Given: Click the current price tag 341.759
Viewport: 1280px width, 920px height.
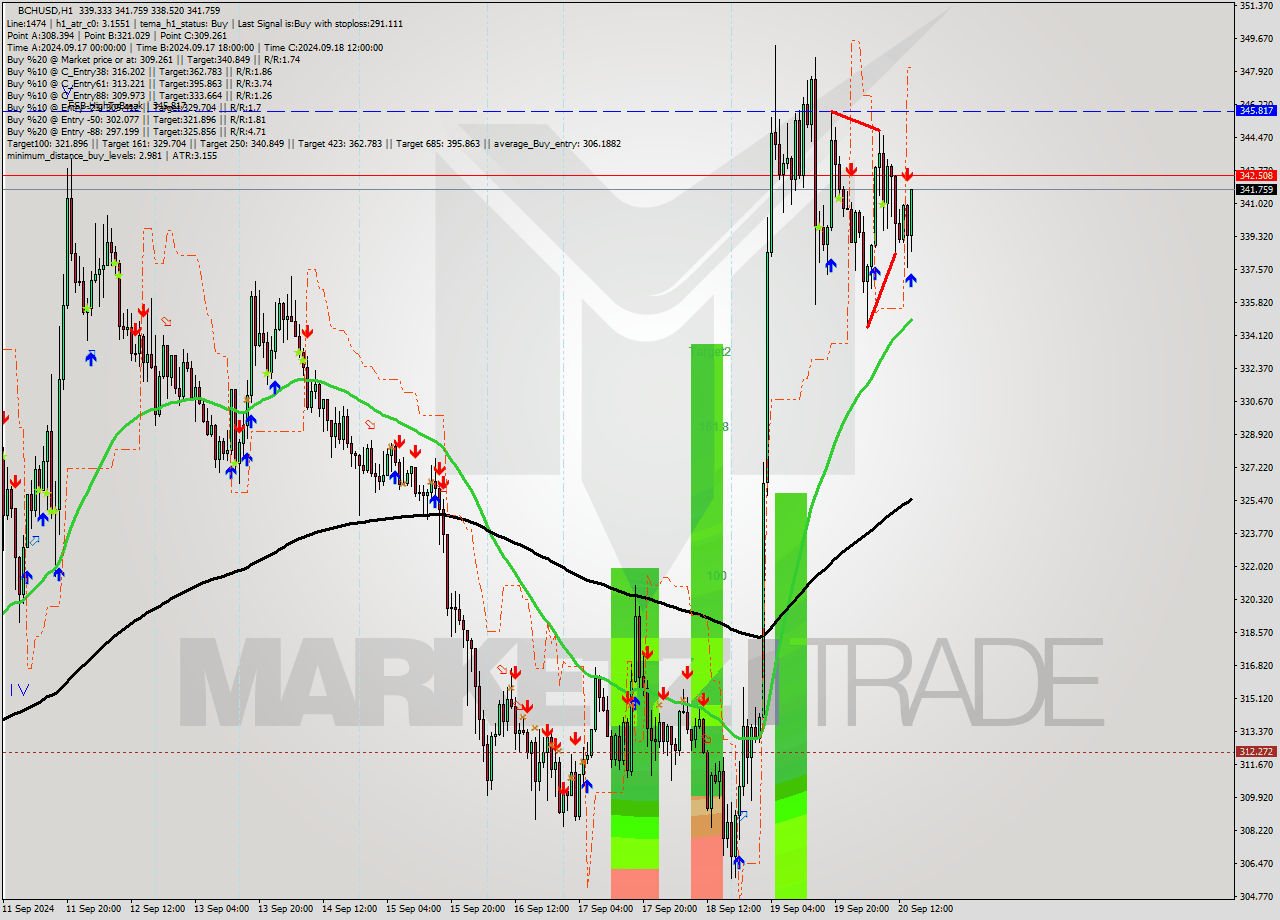Looking at the screenshot, I should tap(1256, 189).
